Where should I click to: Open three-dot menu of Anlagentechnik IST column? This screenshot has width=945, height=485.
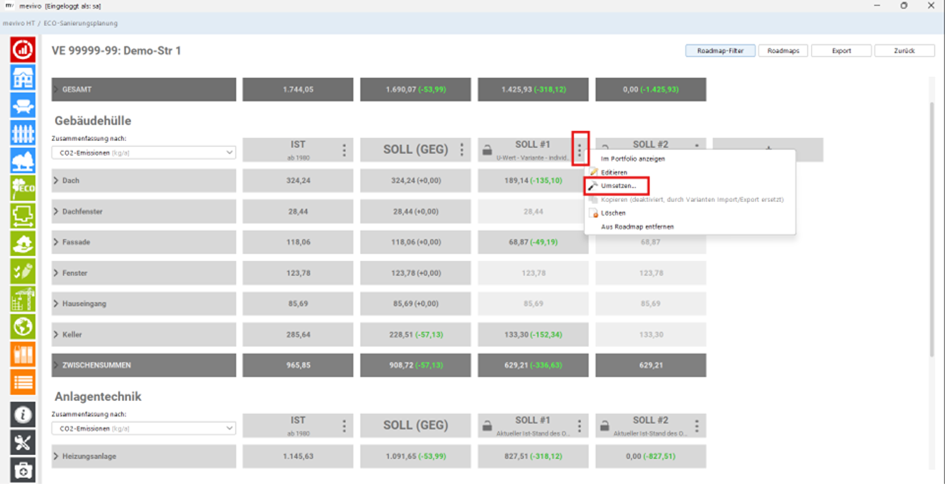pyautogui.click(x=344, y=425)
